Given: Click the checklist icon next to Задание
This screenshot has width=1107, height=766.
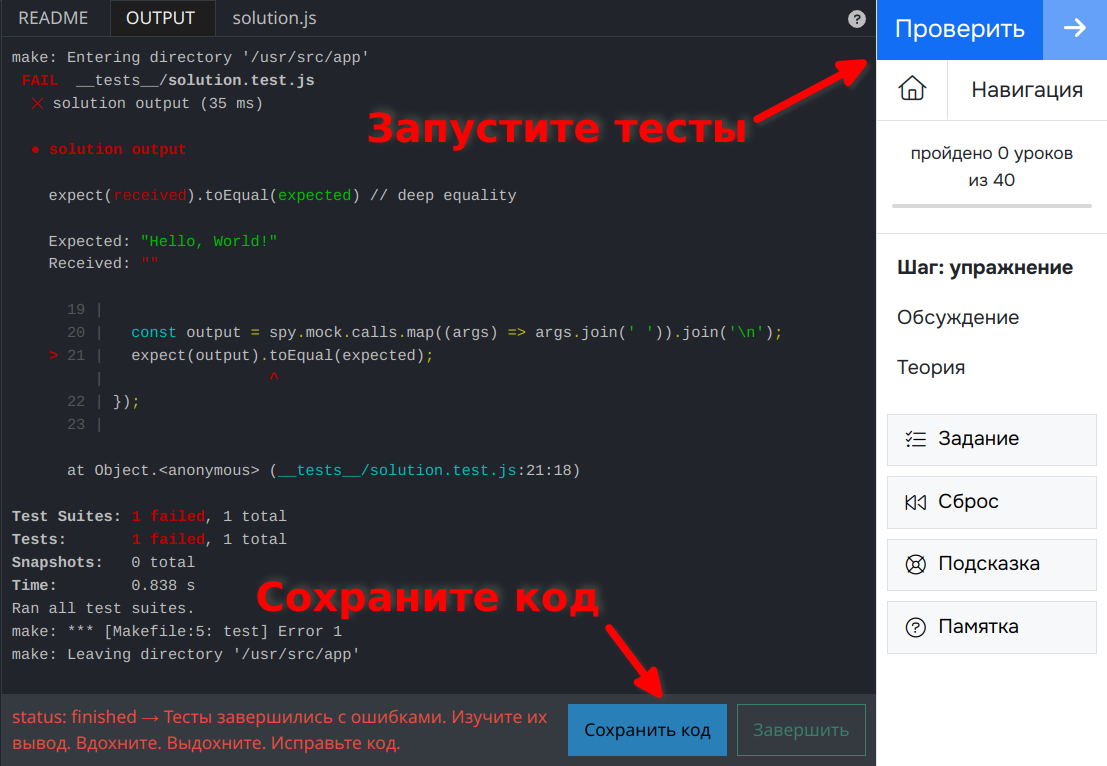Looking at the screenshot, I should (916, 439).
